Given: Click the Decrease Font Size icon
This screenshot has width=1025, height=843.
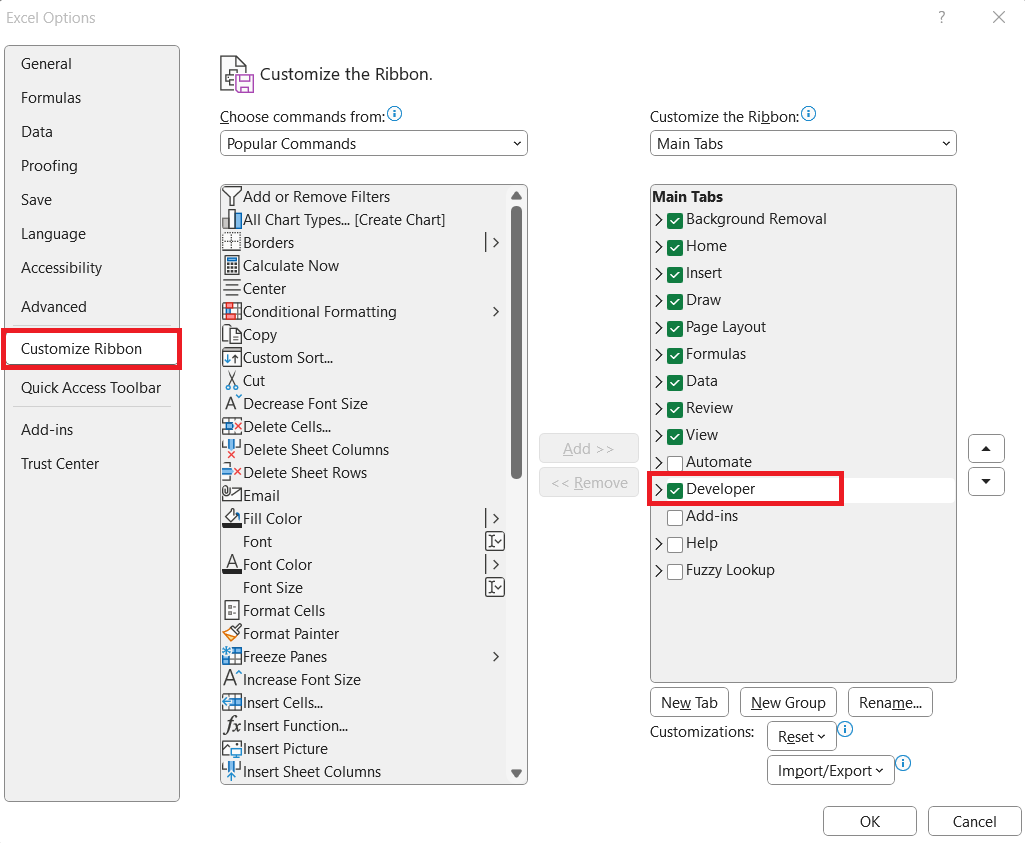Looking at the screenshot, I should (x=233, y=403).
